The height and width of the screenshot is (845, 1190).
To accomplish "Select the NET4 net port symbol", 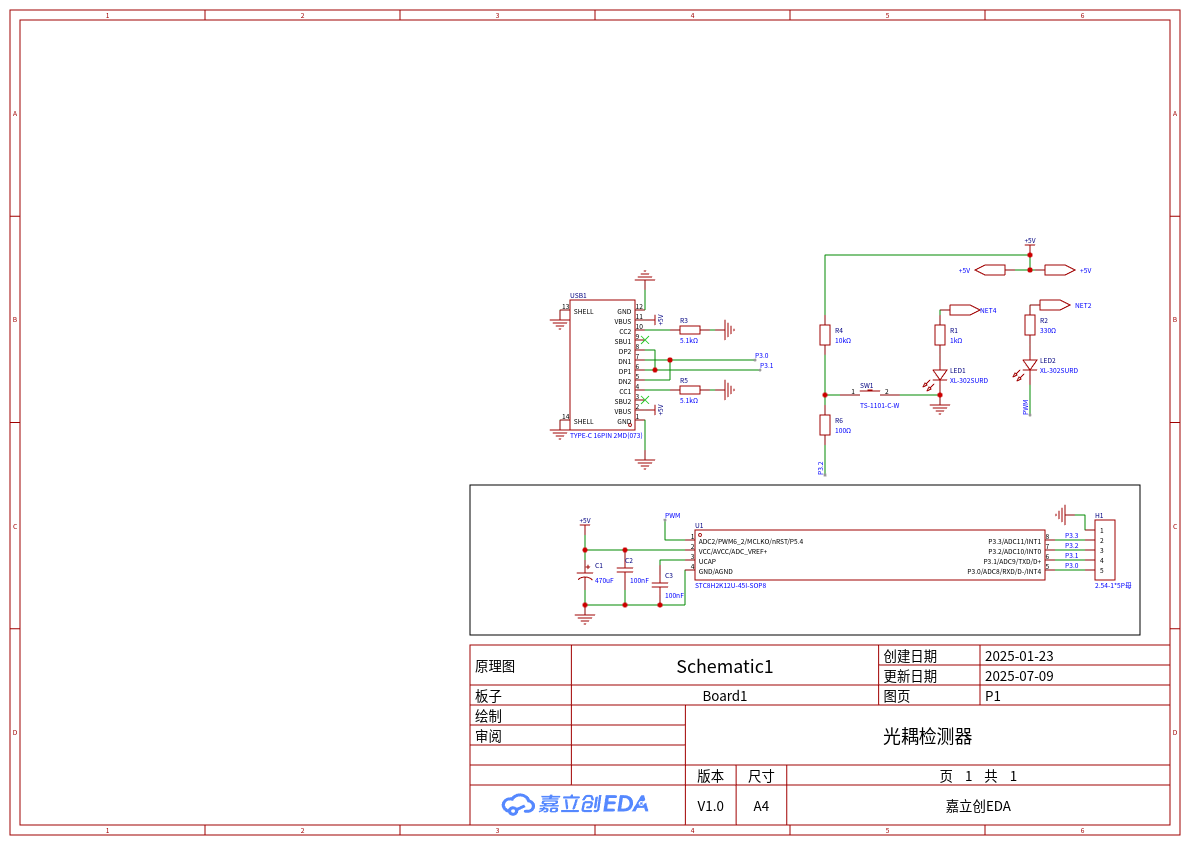I will pyautogui.click(x=964, y=310).
